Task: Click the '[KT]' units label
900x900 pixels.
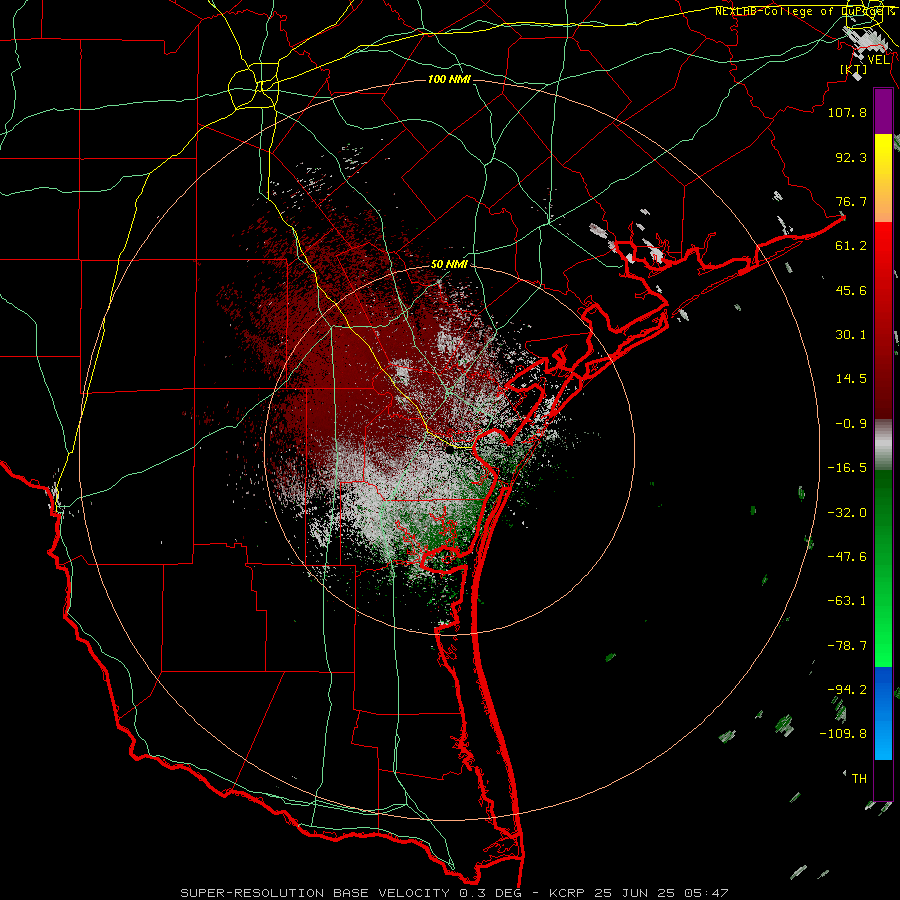Action: click(x=854, y=69)
